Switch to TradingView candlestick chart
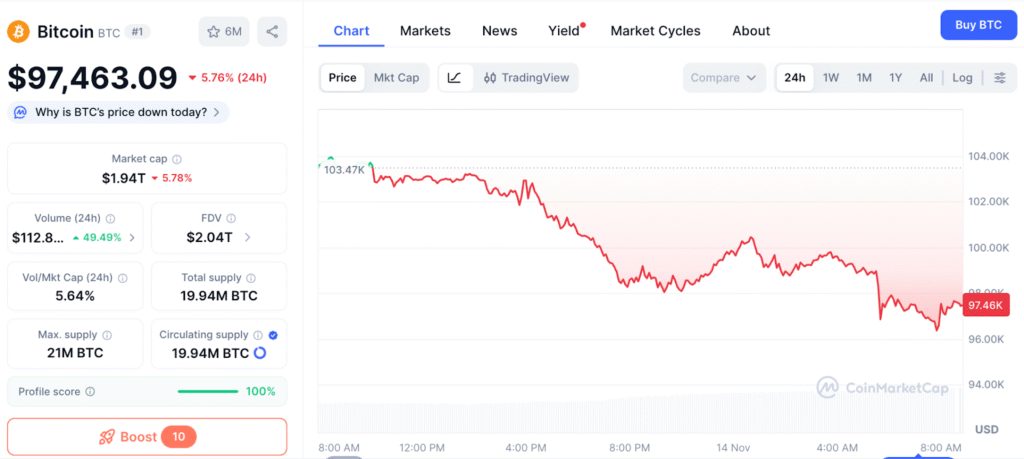Image resolution: width=1024 pixels, height=459 pixels. (525, 78)
